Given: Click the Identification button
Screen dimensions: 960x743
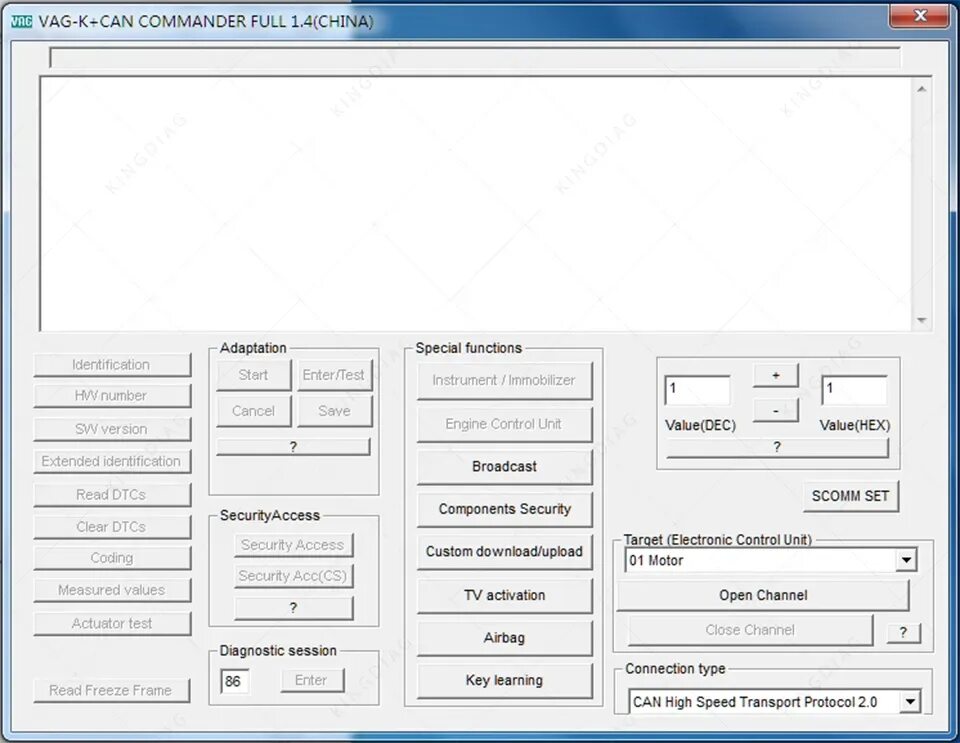Looking at the screenshot, I should click(x=112, y=365).
